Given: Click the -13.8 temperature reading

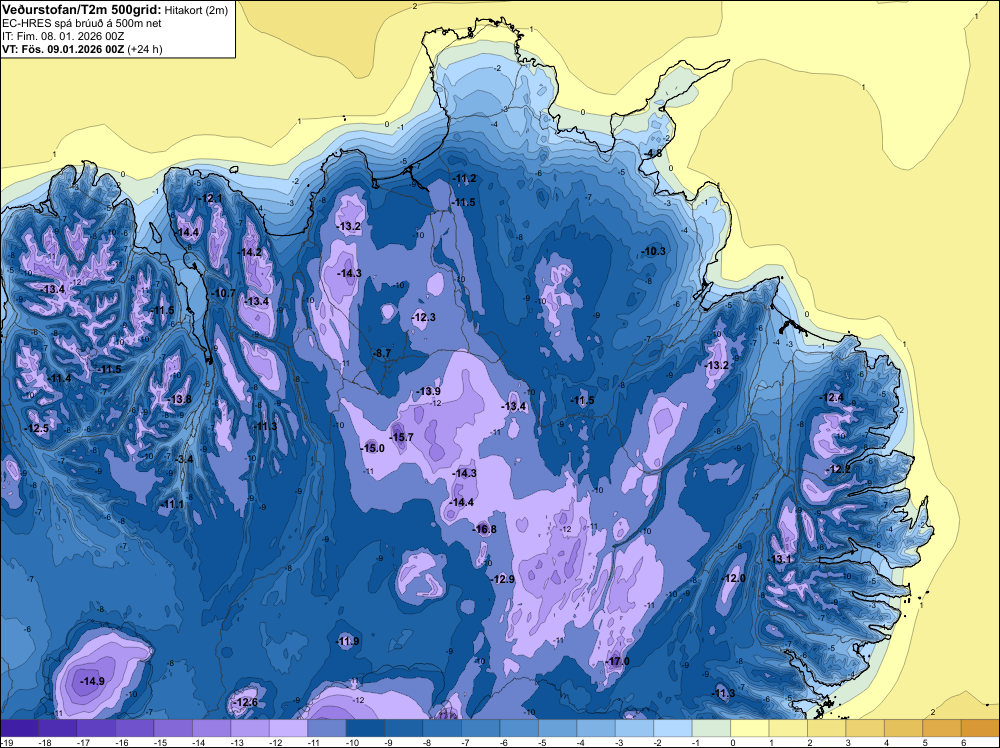Looking at the screenshot, I should [180, 399].
